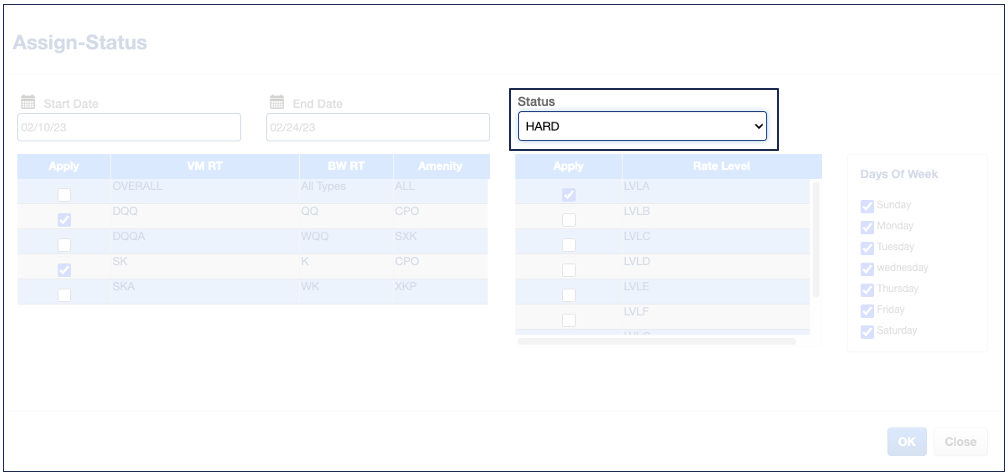Click the Rate Level vertical scrollbar
1008x476 pixels.
816,240
